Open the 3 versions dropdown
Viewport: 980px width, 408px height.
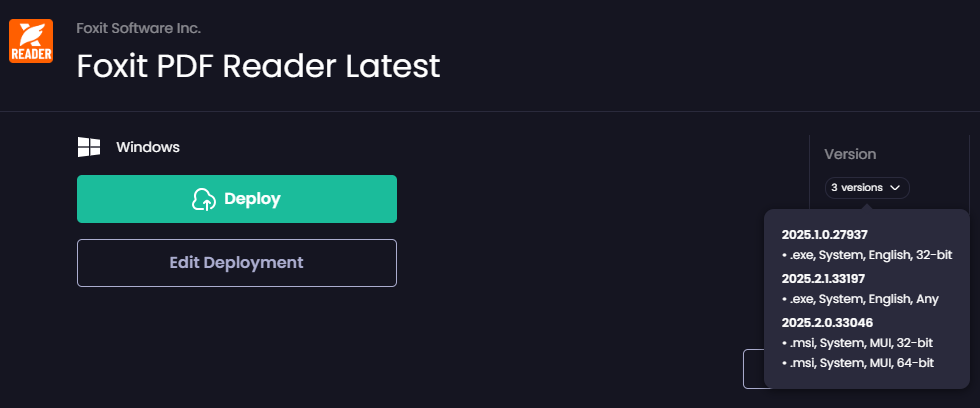867,187
